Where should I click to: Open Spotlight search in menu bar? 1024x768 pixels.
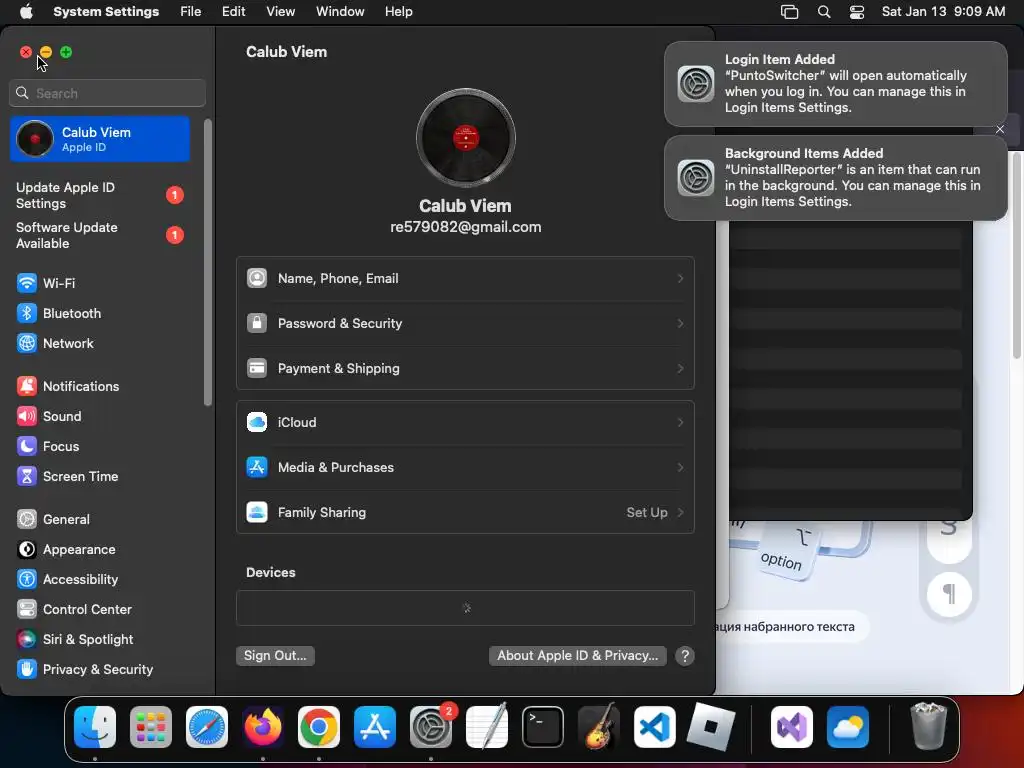coord(824,12)
